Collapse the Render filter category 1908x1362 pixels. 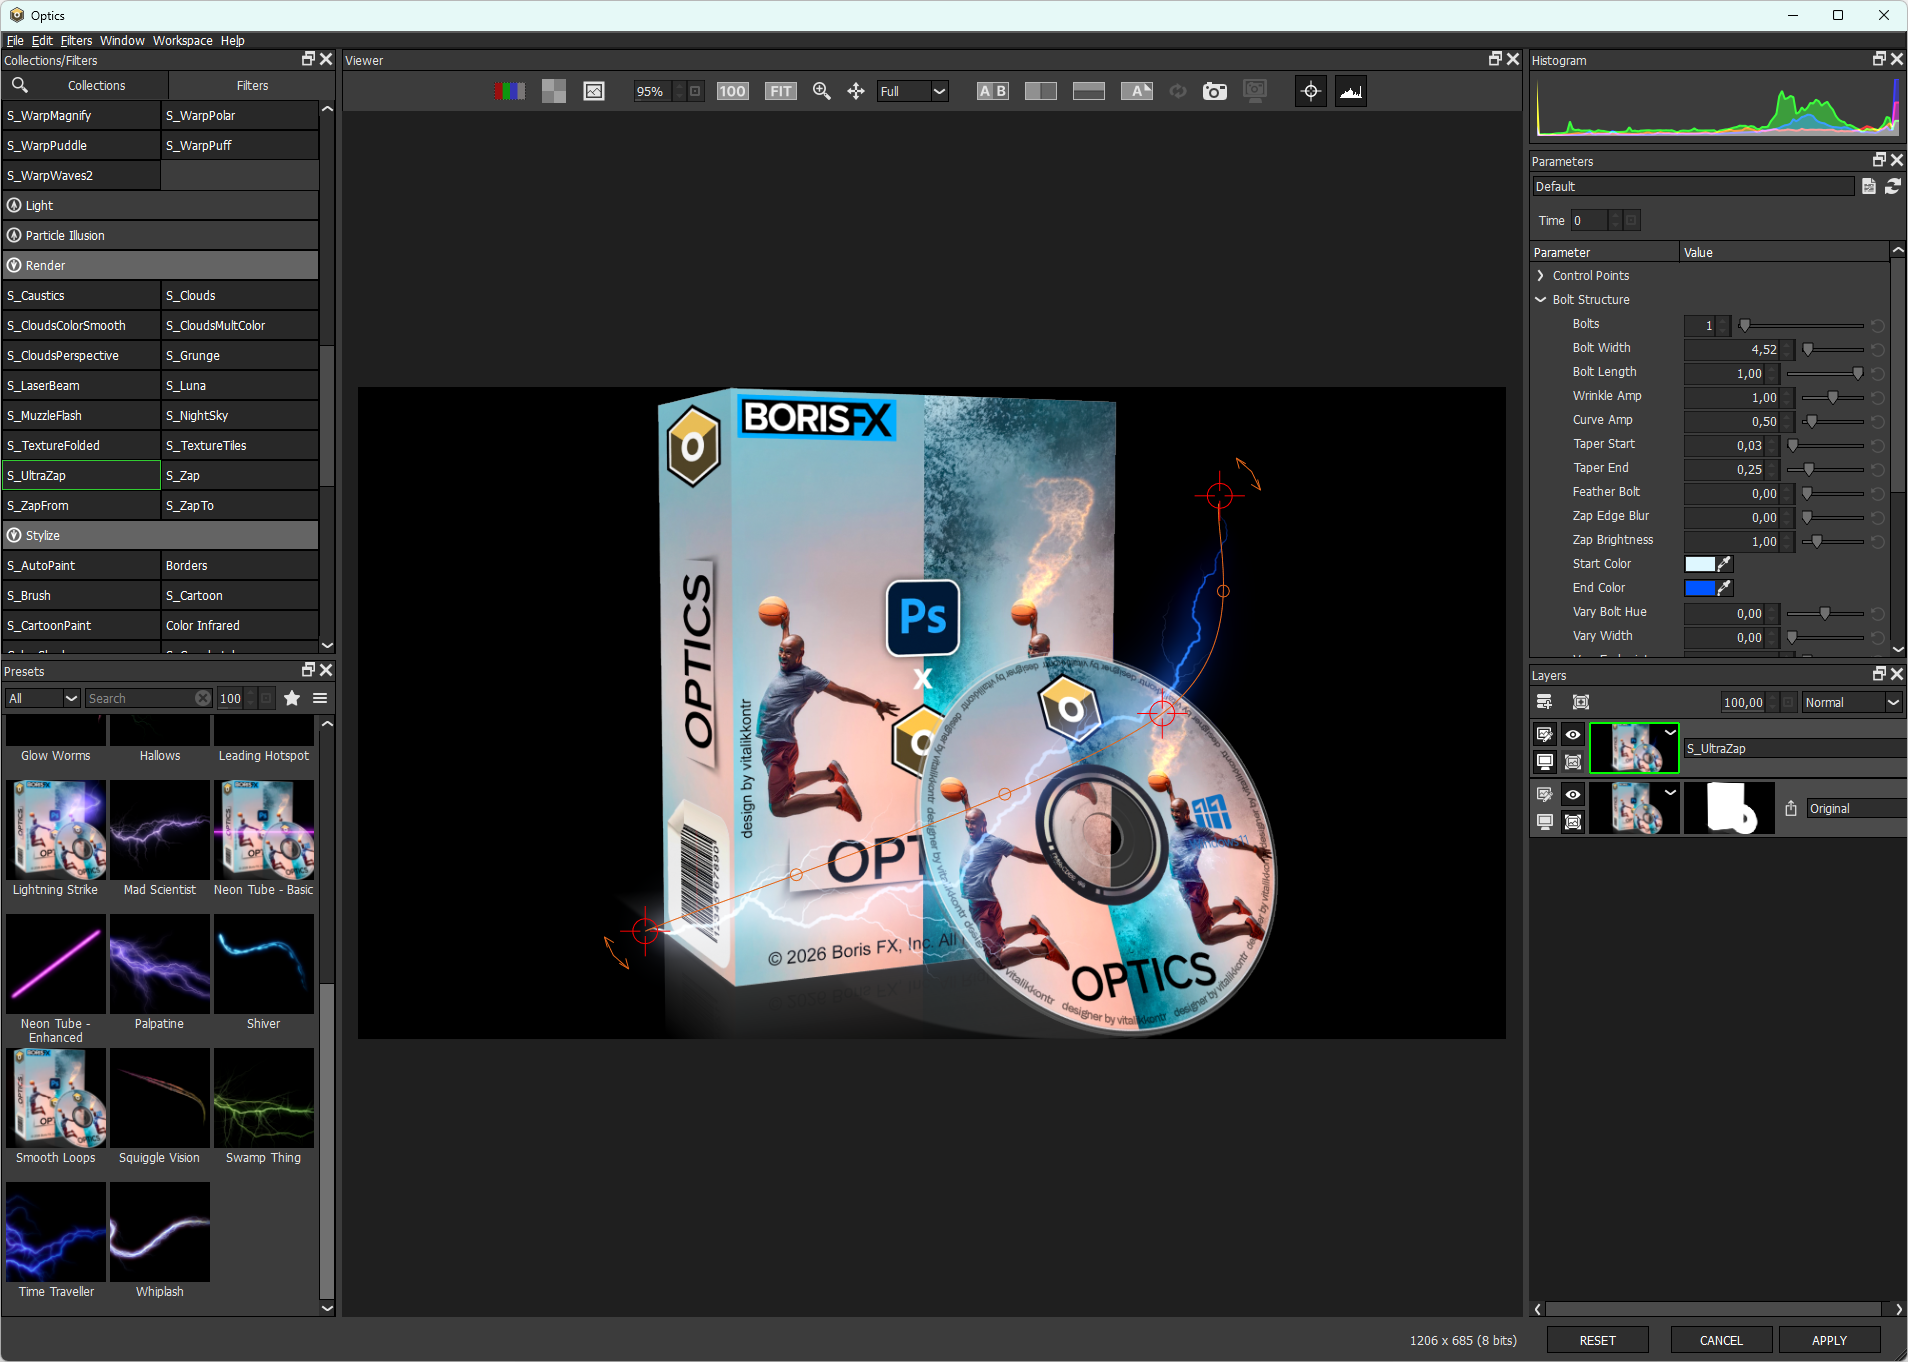[x=160, y=266]
